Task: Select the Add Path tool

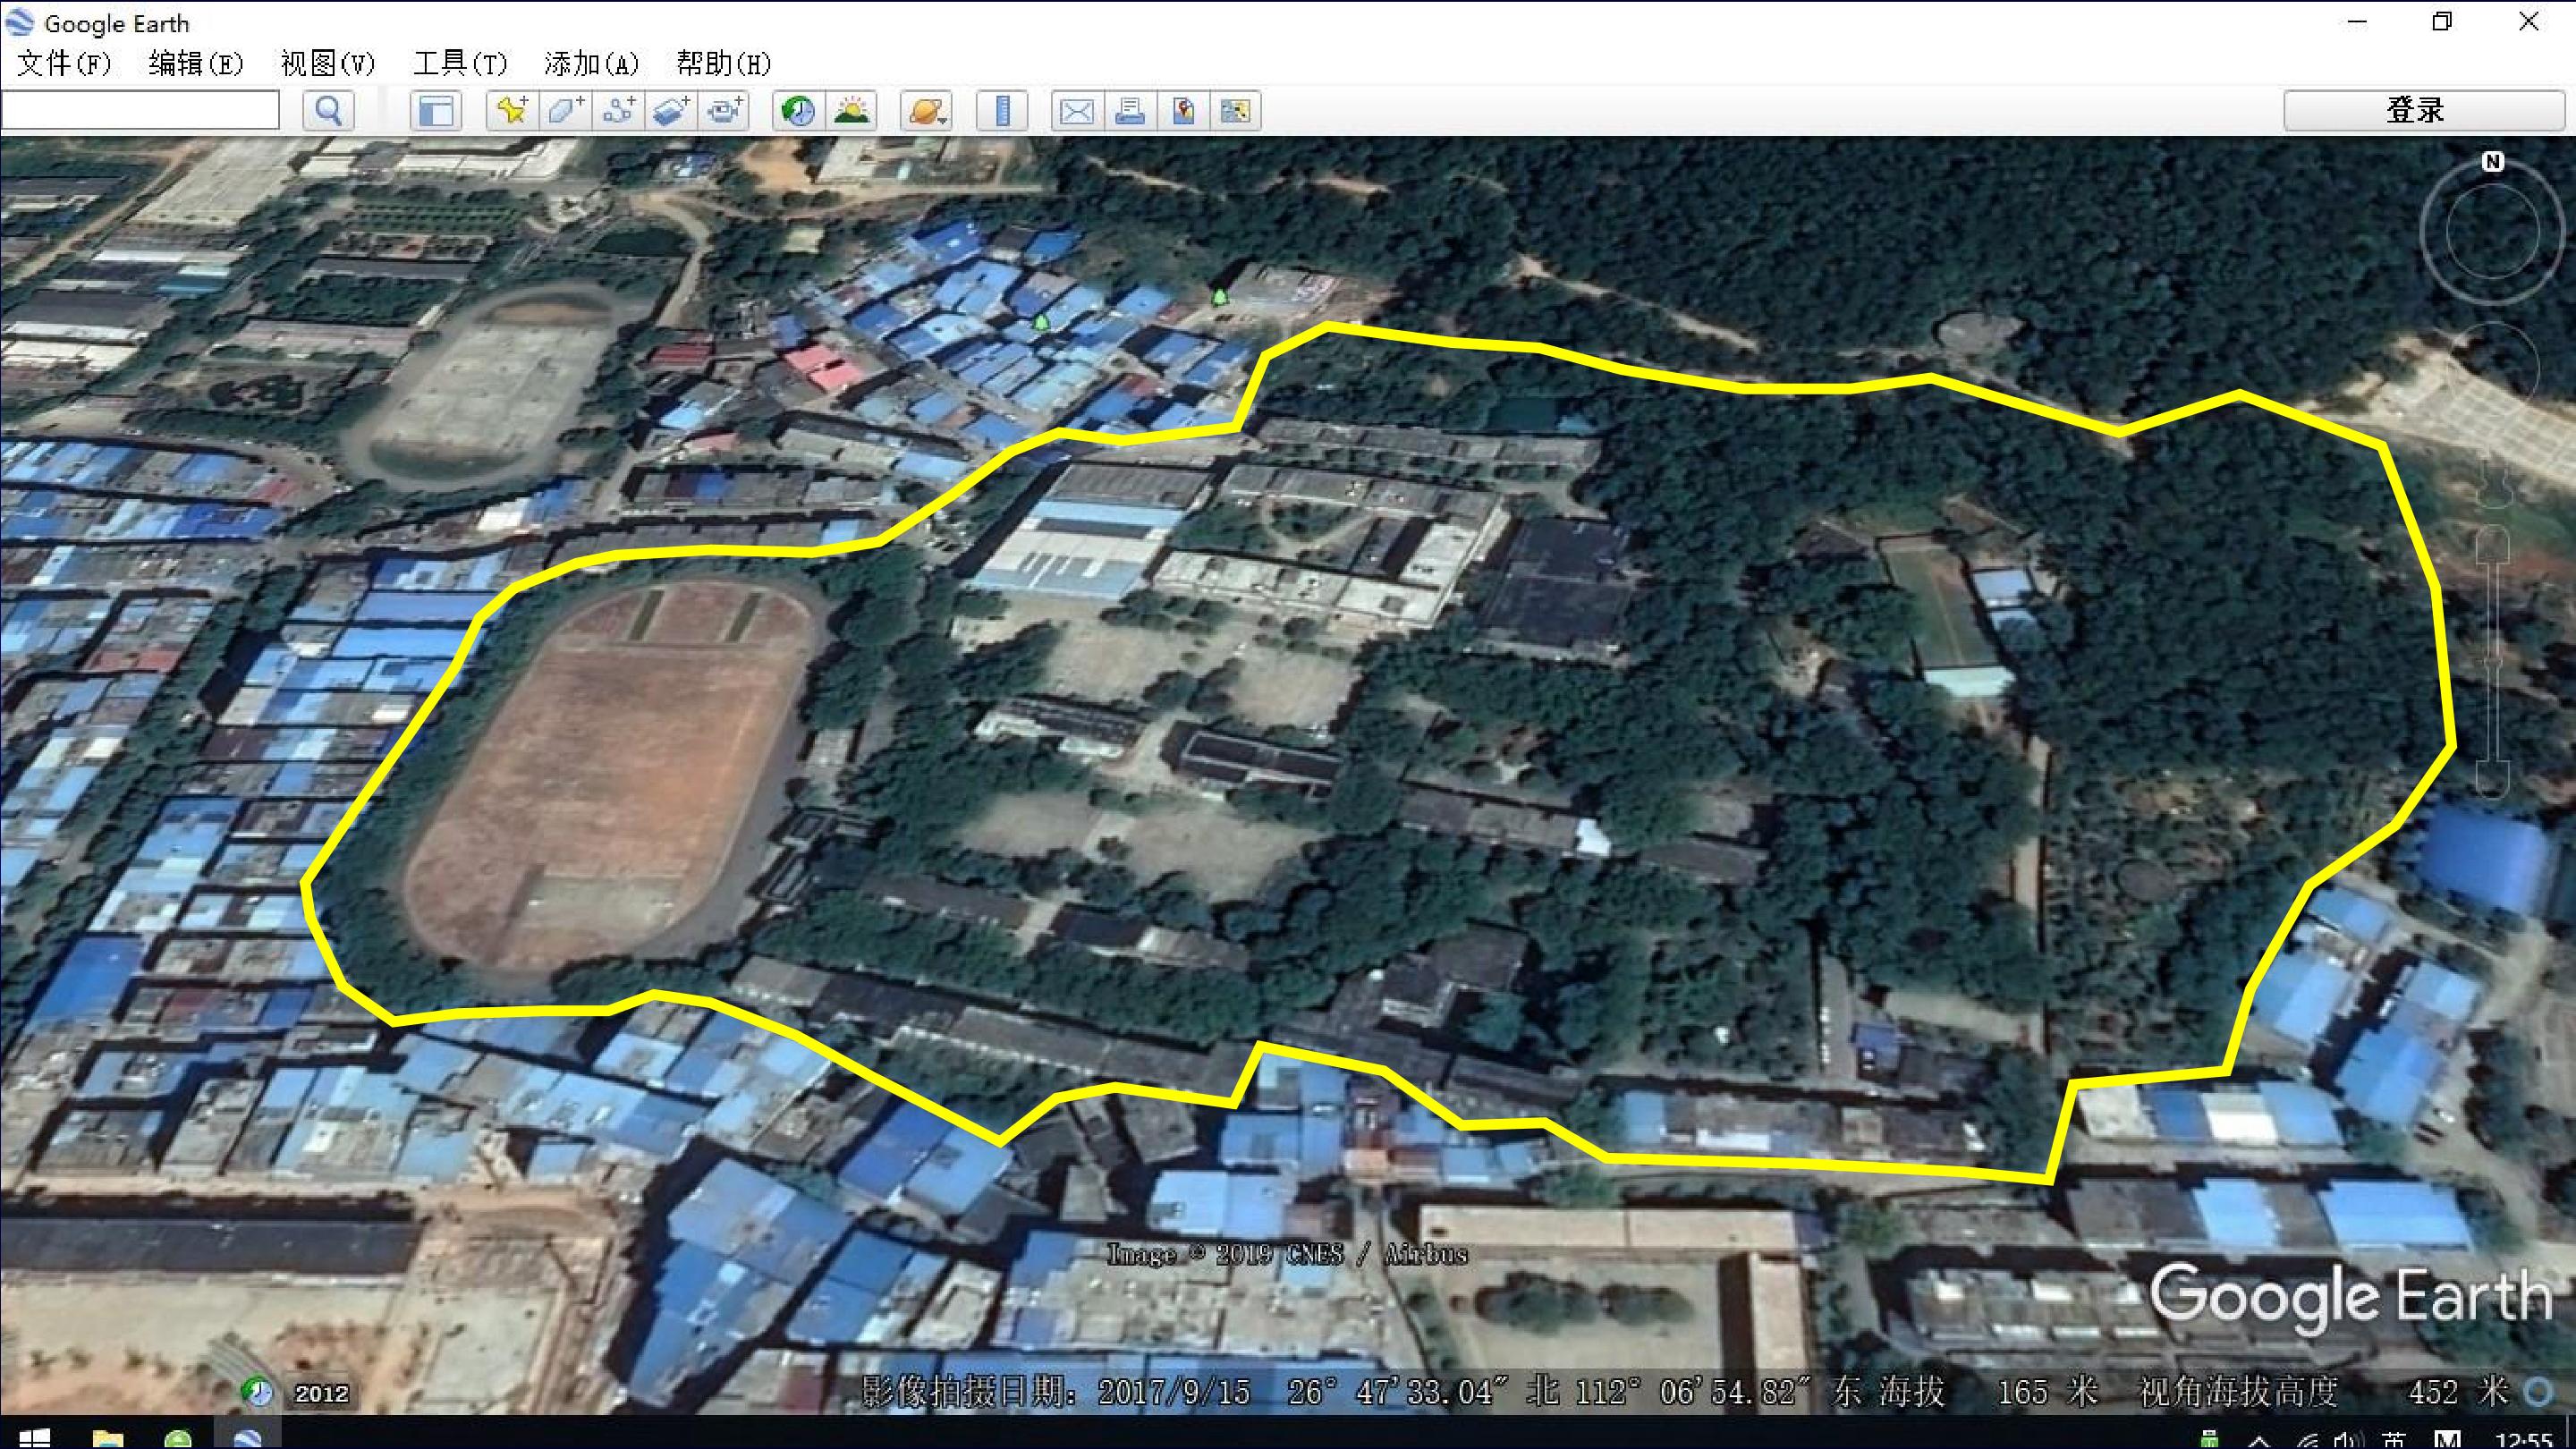Action: (x=619, y=110)
